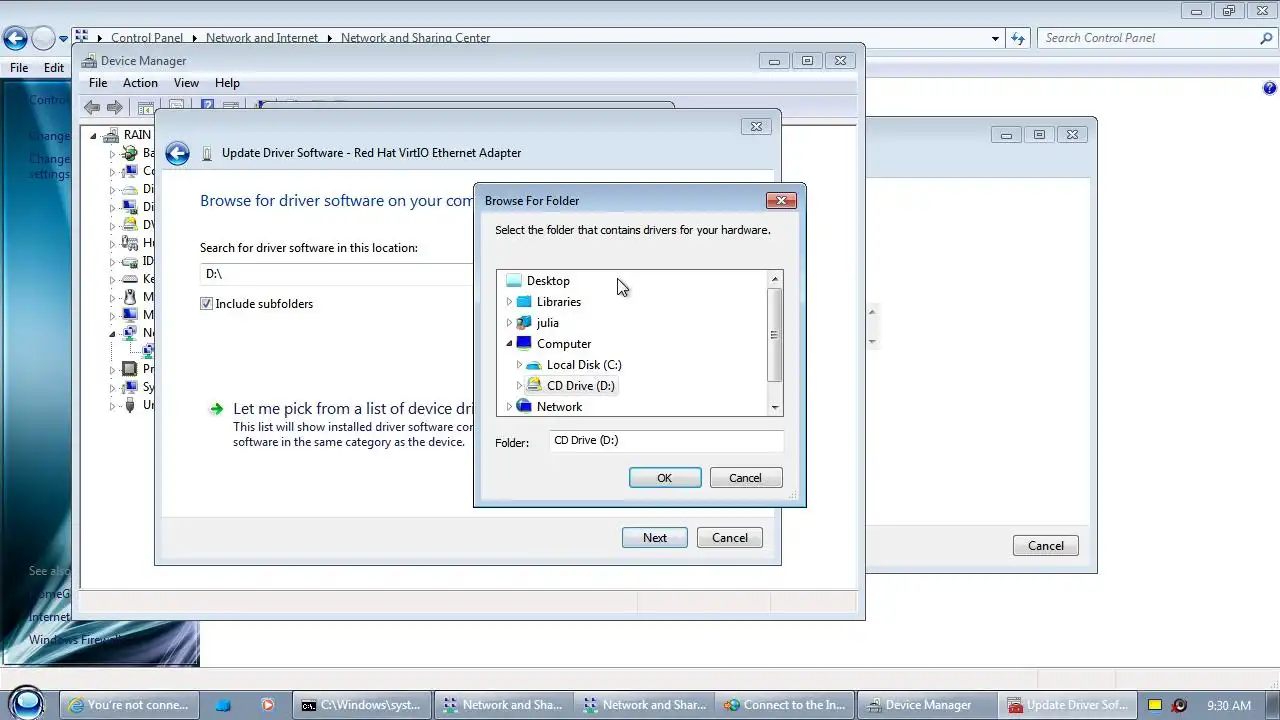Screen dimensions: 1280x720
Task: Toggle Device Manager console tree toolbar icon
Action: 146,107
